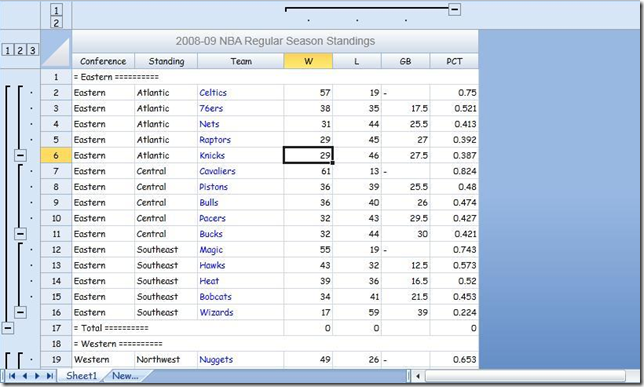Collapse the Eastern conference group beside row 17
Screen dimensions: 644x387
point(8,328)
